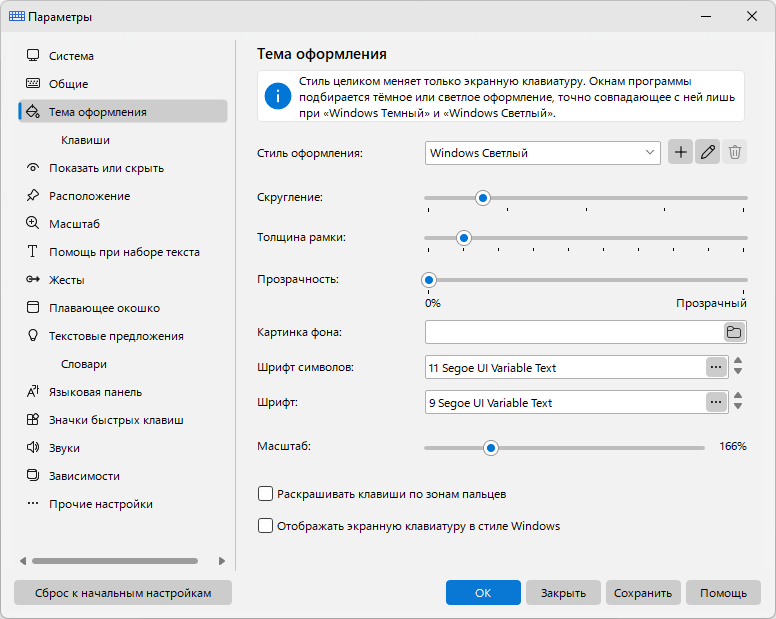
Task: Increase Шрифт символов size with up arrow
Action: pyautogui.click(x=738, y=361)
